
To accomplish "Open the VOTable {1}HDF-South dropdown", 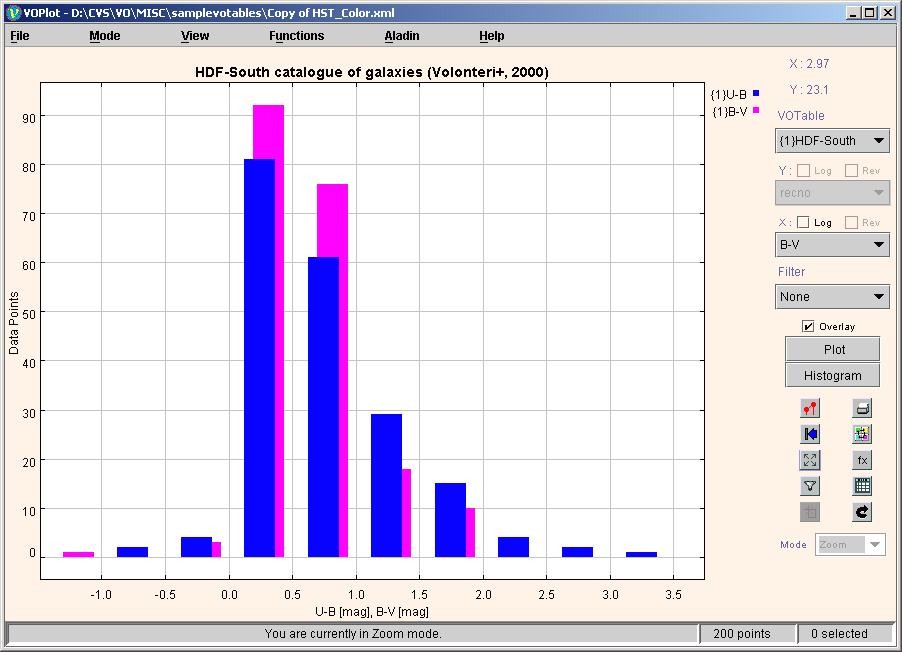I will [x=832, y=141].
